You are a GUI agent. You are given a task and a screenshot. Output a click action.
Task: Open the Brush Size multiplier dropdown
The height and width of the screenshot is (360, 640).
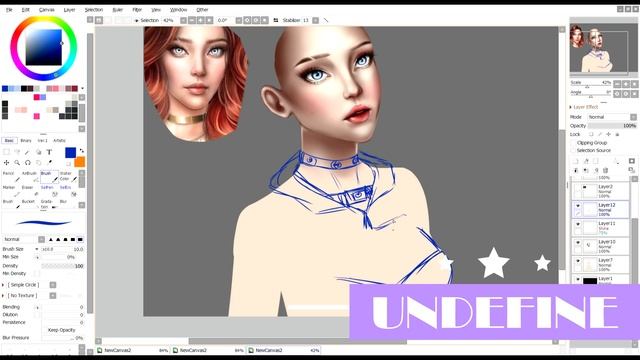[x=36, y=249]
